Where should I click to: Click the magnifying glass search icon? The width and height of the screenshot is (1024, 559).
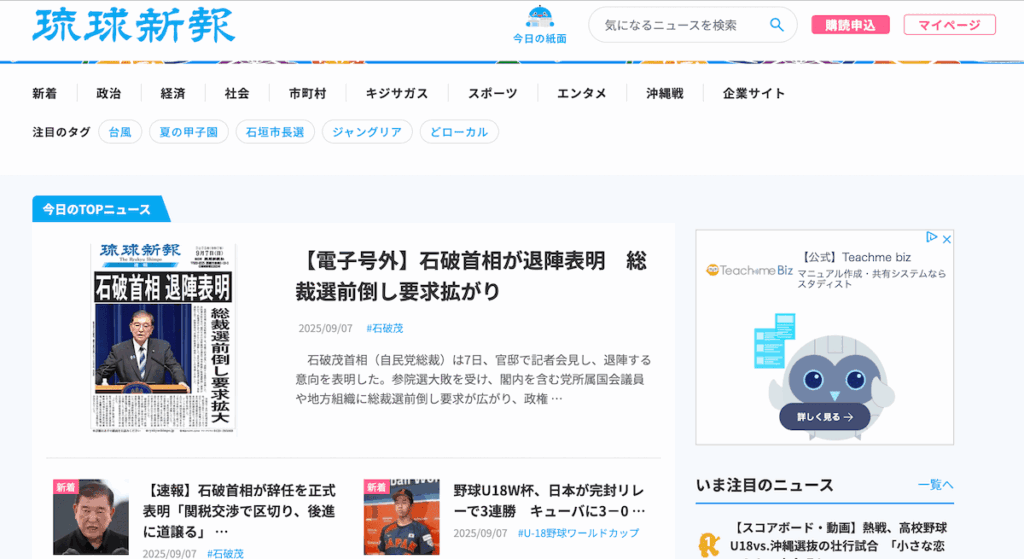click(x=776, y=25)
